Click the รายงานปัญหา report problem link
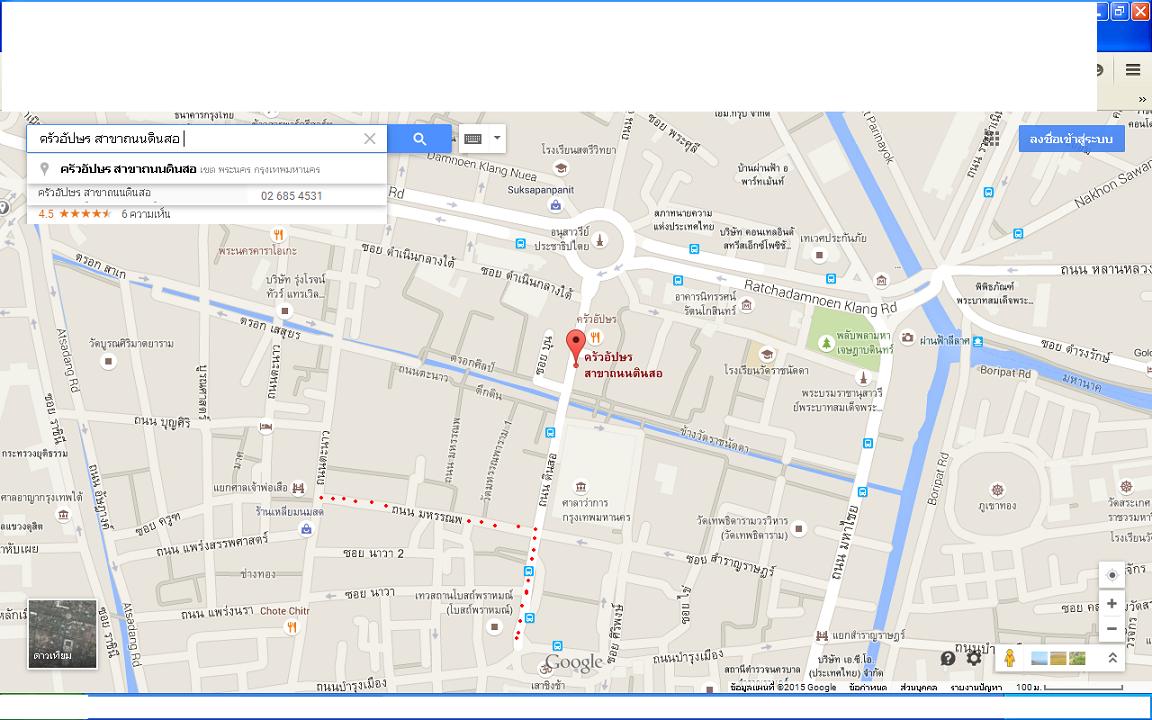Image resolution: width=1152 pixels, height=720 pixels. click(x=976, y=688)
